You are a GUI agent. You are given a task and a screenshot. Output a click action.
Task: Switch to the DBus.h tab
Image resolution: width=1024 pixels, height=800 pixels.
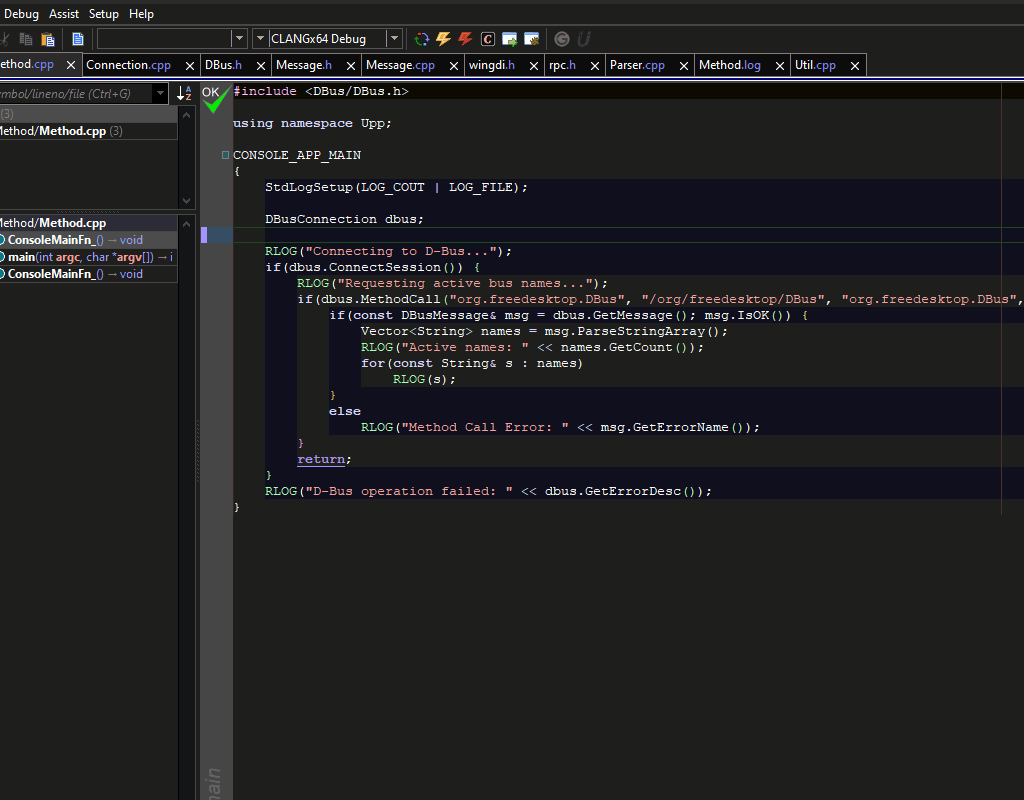(x=223, y=65)
